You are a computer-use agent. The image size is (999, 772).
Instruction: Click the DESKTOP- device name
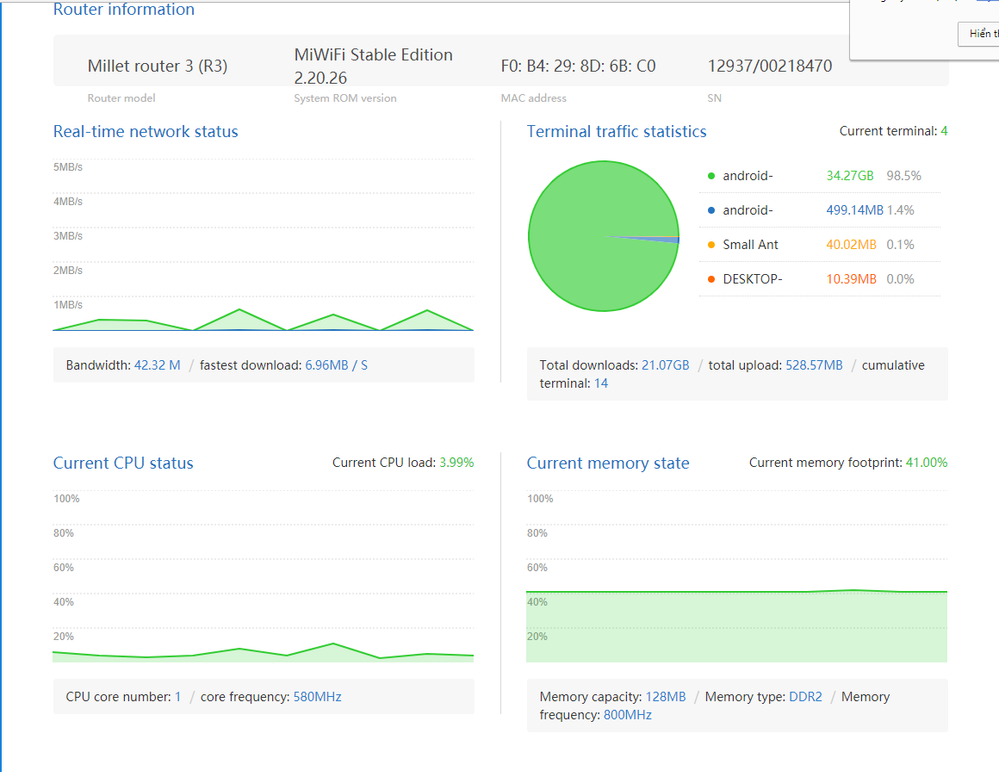click(752, 279)
